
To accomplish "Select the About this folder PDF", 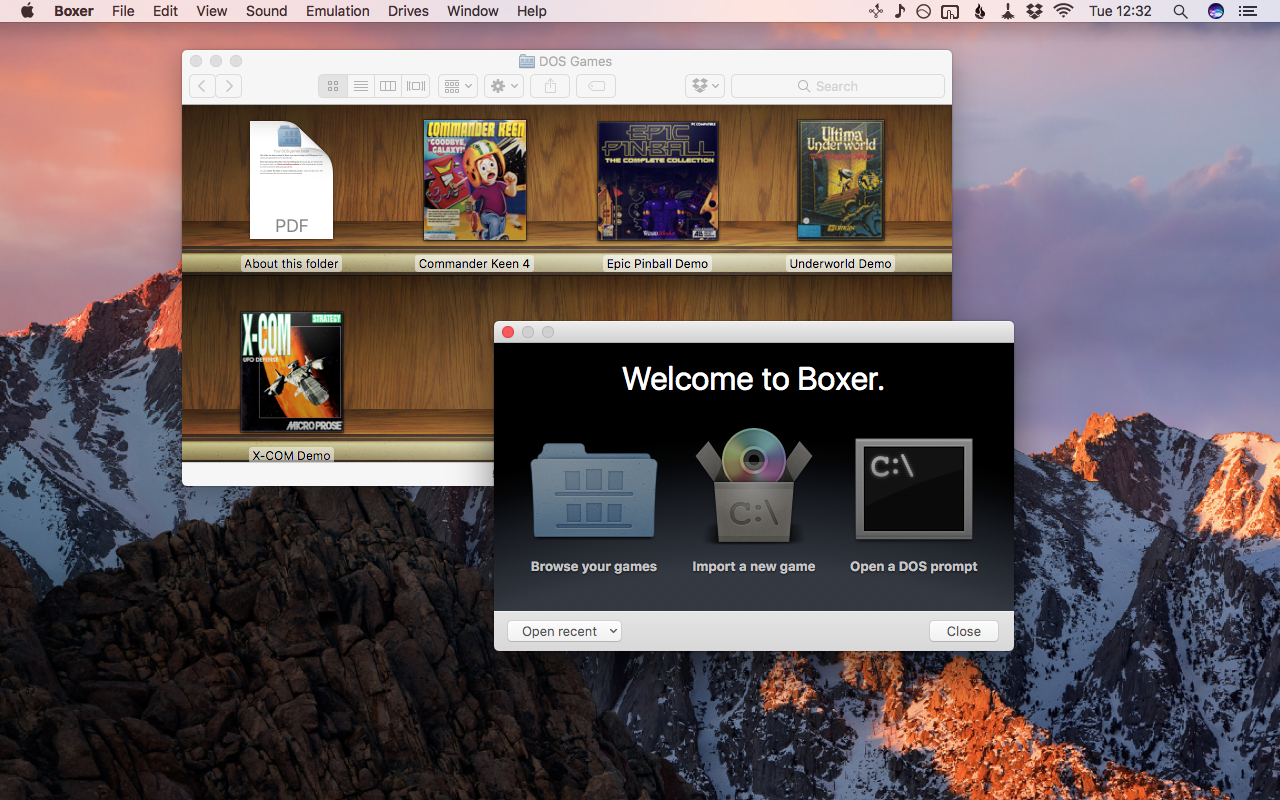I will tap(291, 180).
